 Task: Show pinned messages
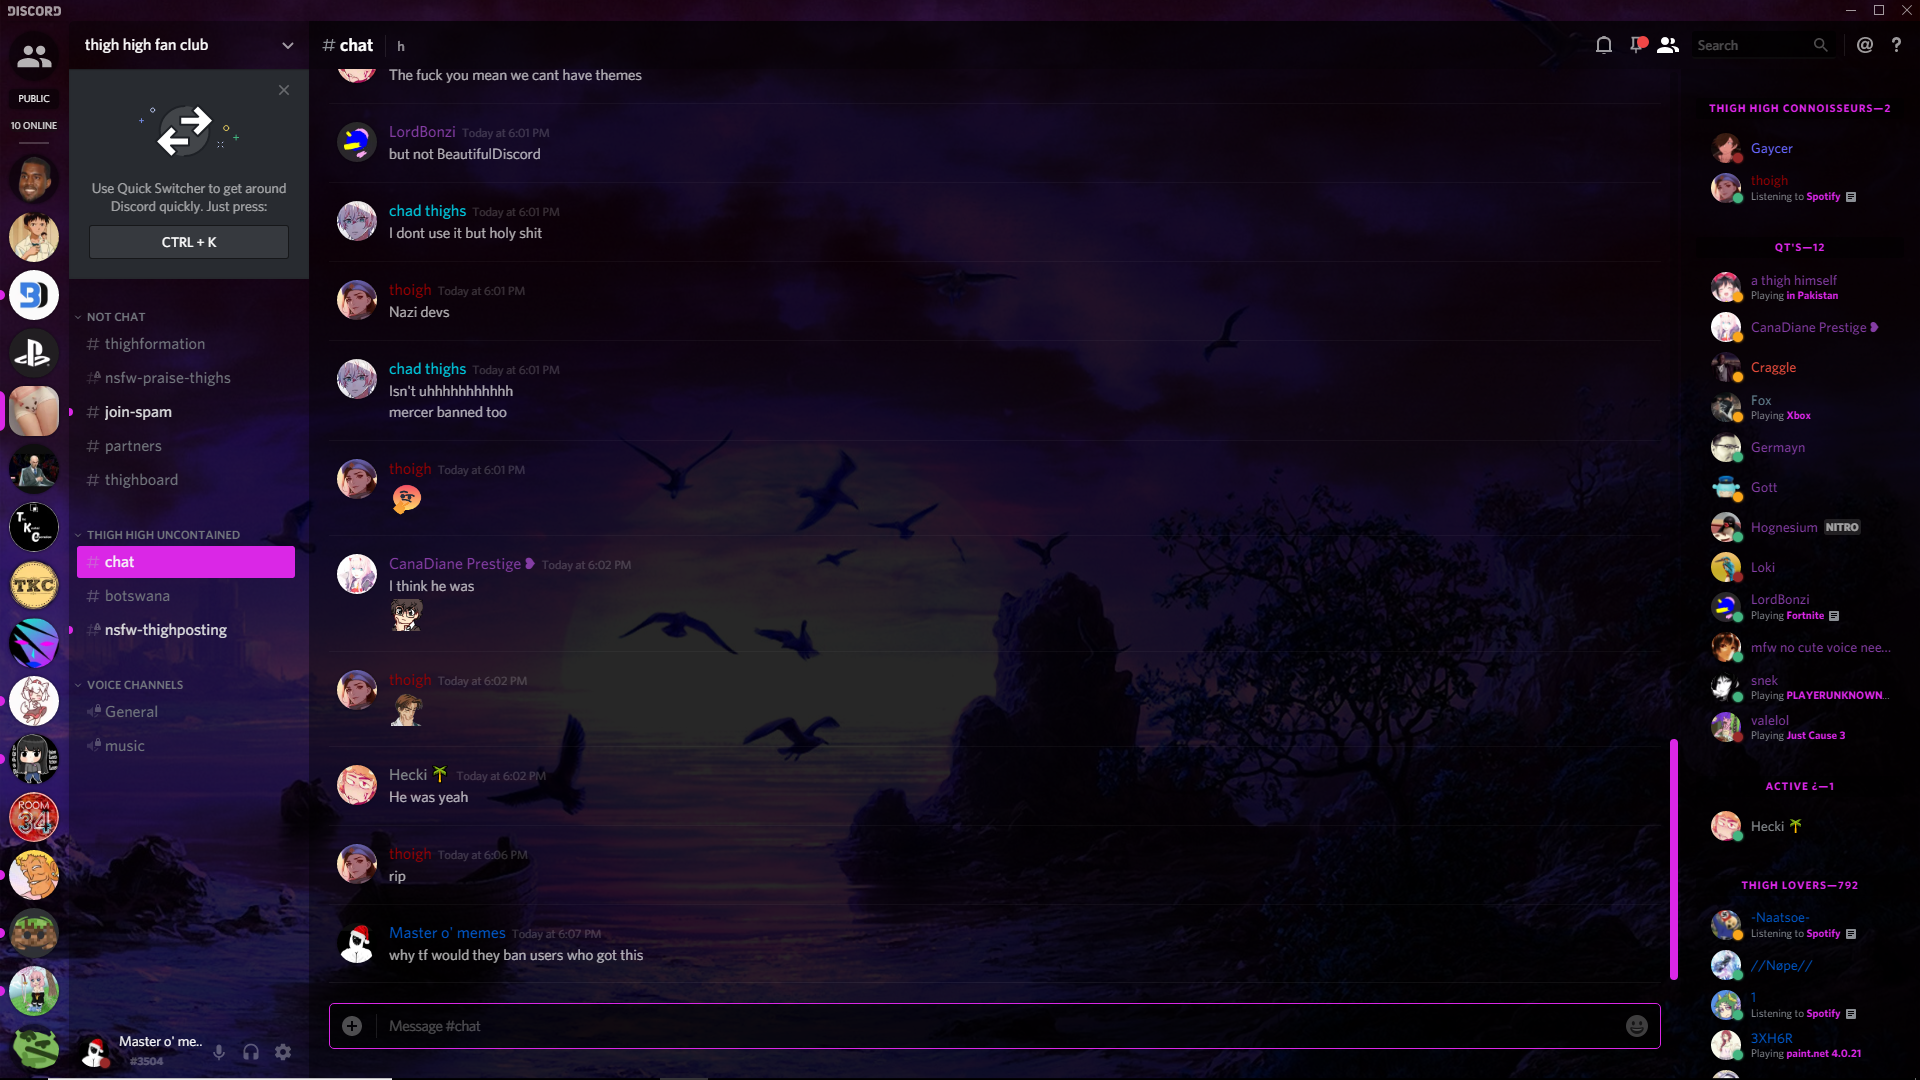click(1637, 45)
